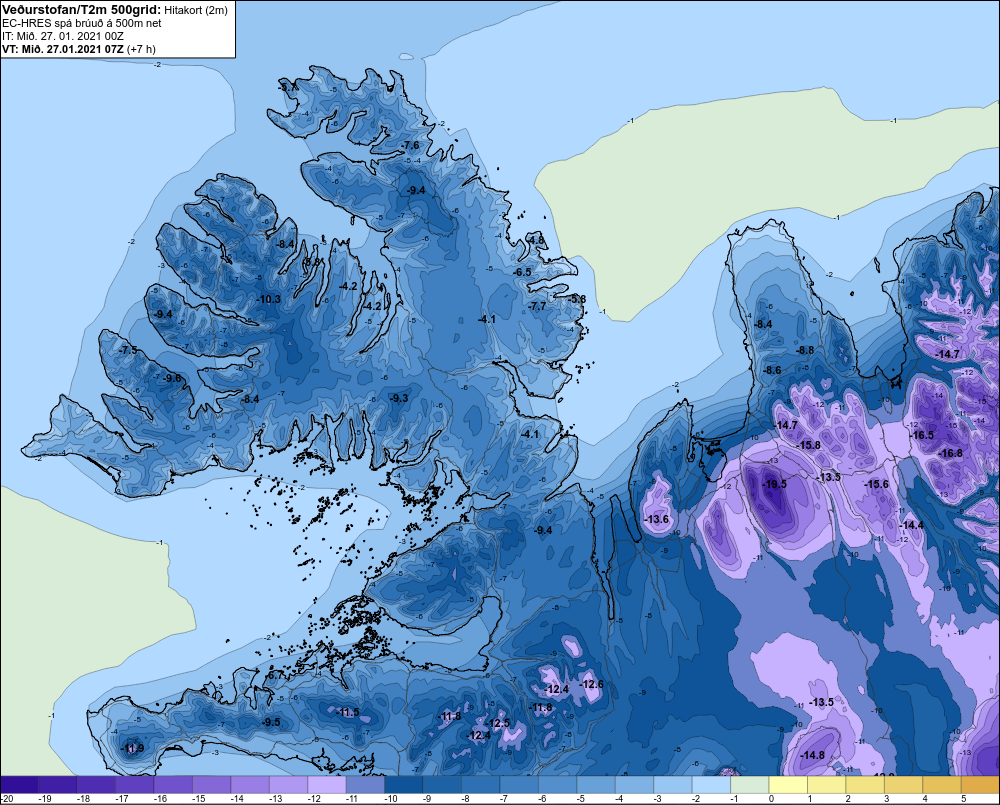Click the title text Veðurstofan/T2m 500grid
The image size is (1000, 805).
tap(82, 10)
